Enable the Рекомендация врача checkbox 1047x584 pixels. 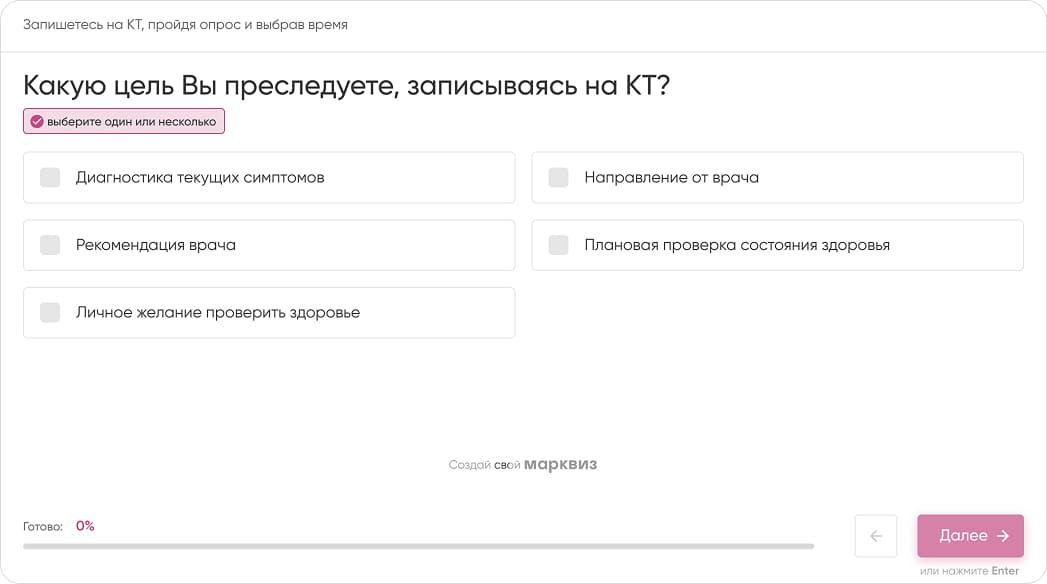49,245
